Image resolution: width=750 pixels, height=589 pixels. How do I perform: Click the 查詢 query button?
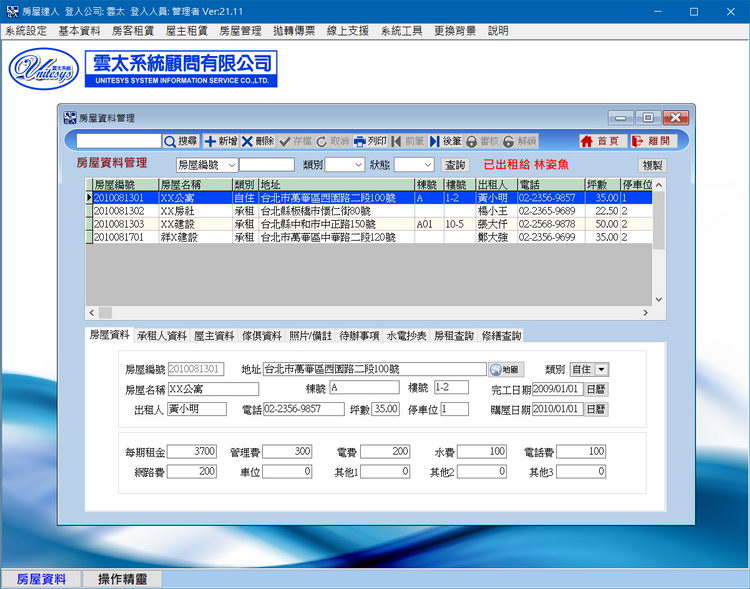coord(455,165)
